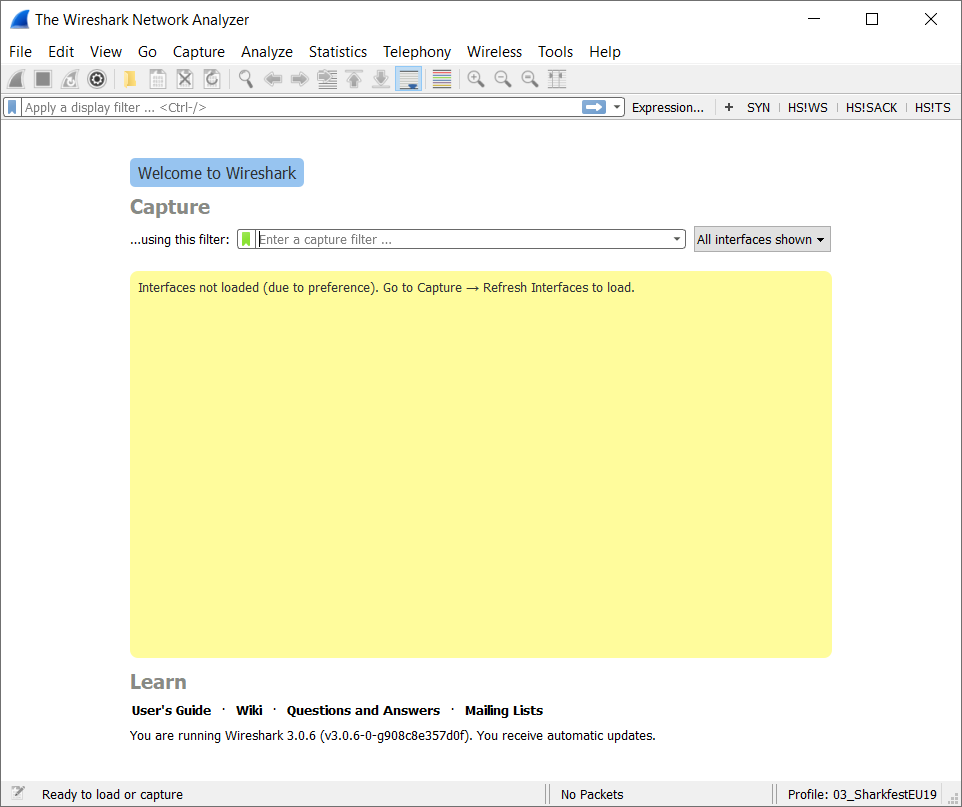
Task: Click the Expression... button
Action: click(667, 107)
